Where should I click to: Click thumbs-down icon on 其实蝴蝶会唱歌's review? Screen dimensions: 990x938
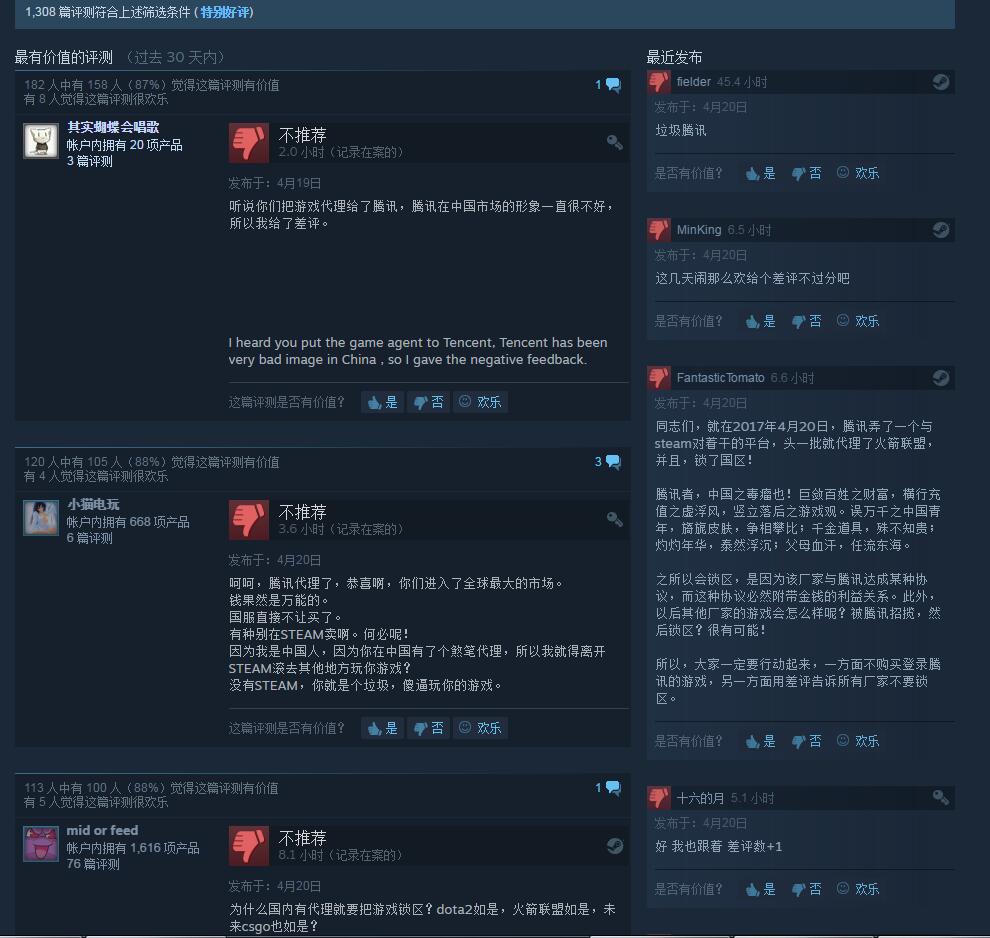249,143
